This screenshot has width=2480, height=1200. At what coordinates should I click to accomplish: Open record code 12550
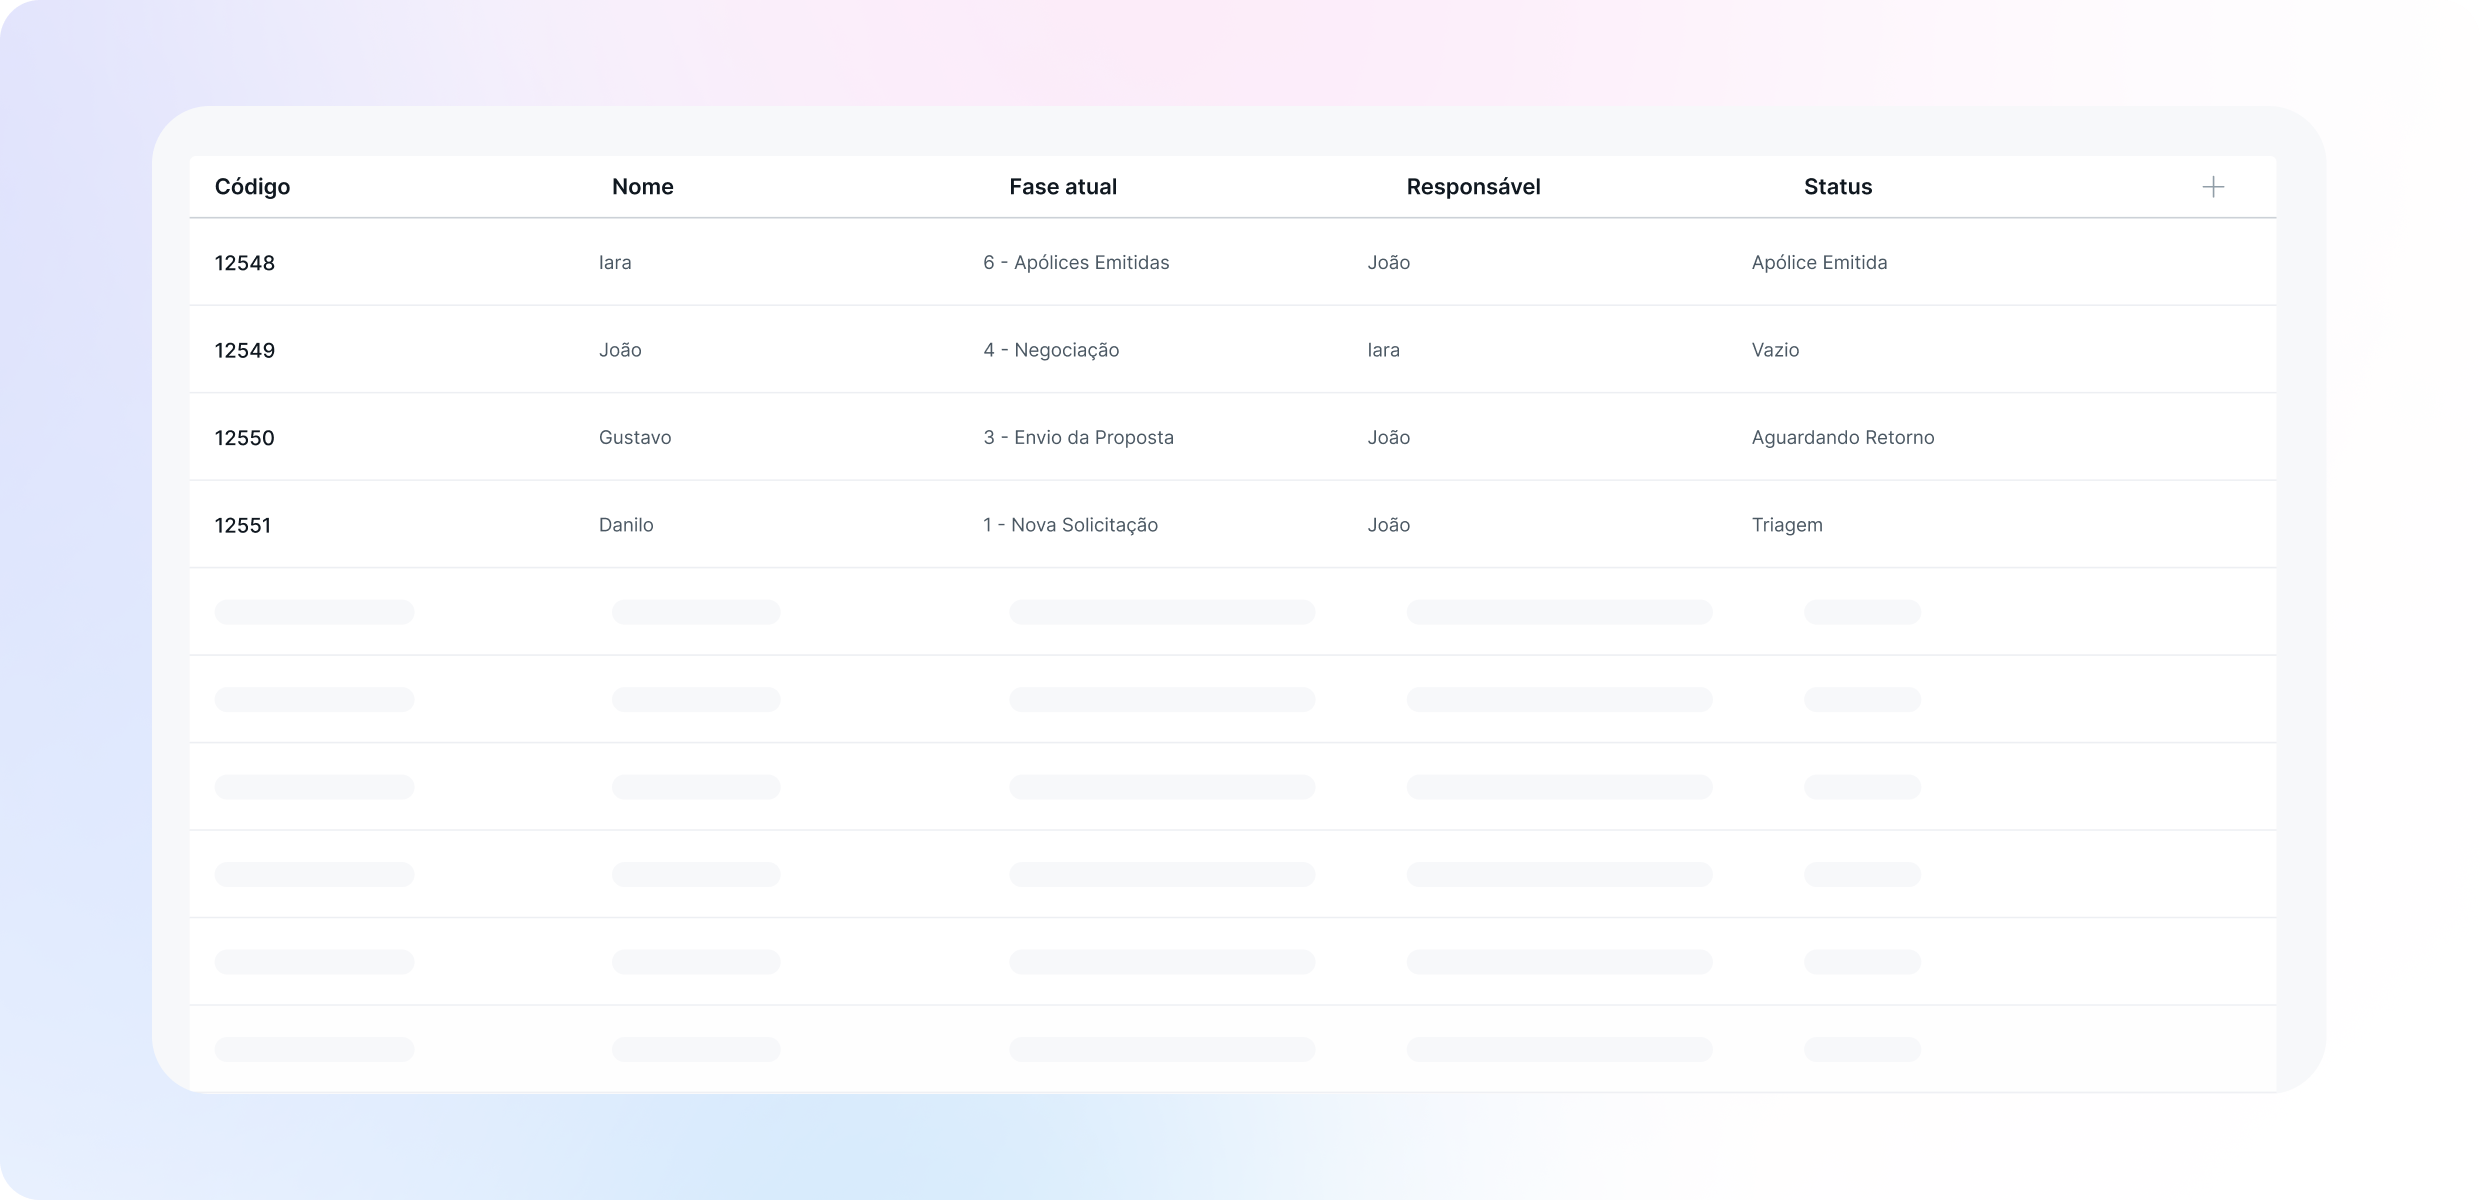point(244,438)
